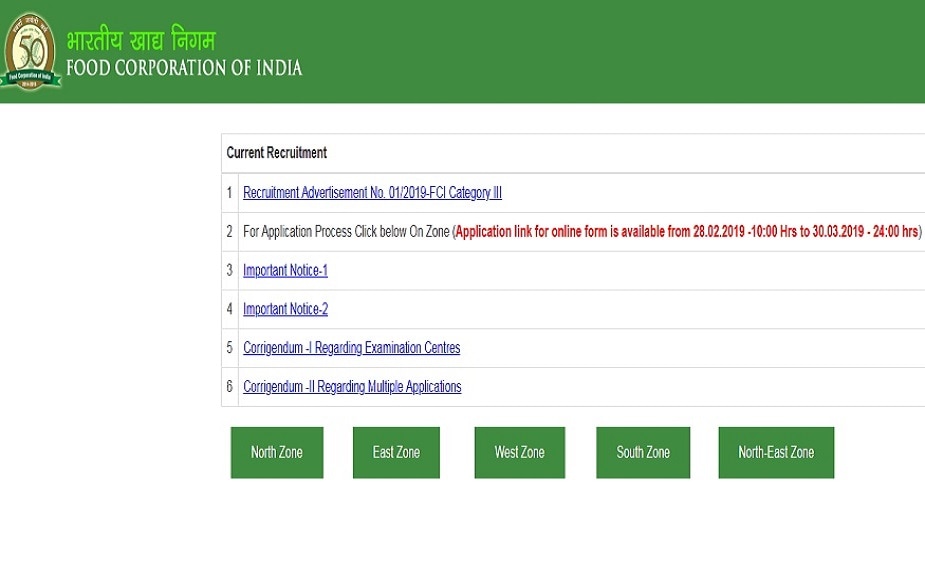Click the Hindi title भारतीय खाद्य निगम

[x=141, y=40]
